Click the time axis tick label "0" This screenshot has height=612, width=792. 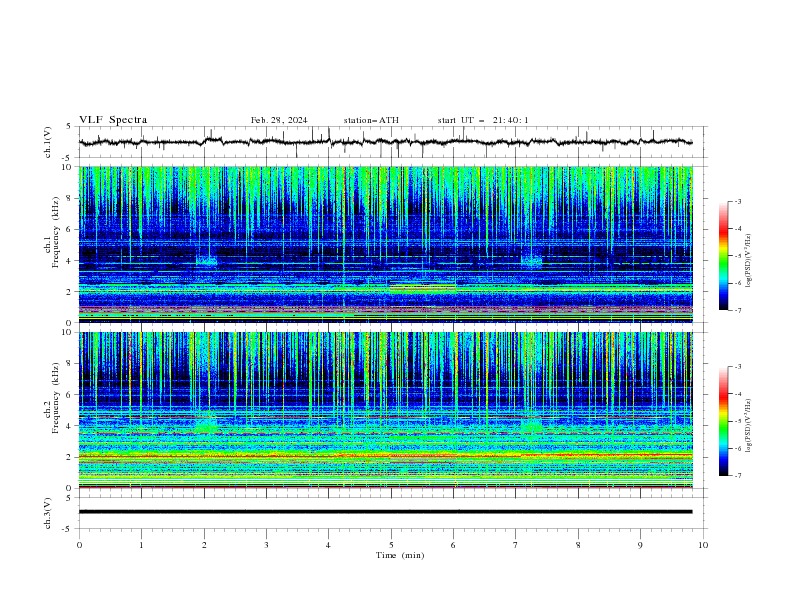[x=79, y=545]
